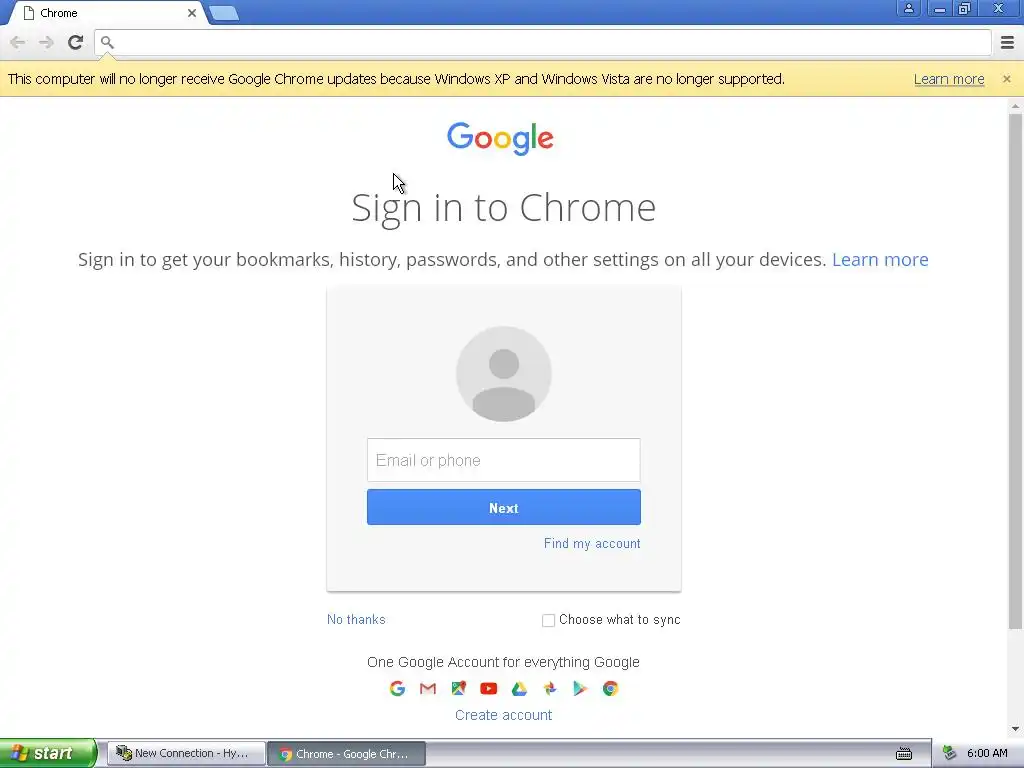Open the Chrome hamburger menu
Image resolution: width=1024 pixels, height=768 pixels.
tap(1007, 42)
